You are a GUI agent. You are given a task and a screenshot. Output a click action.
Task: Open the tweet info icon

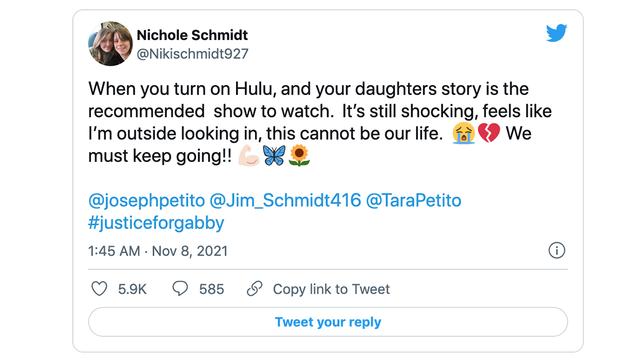(x=557, y=250)
